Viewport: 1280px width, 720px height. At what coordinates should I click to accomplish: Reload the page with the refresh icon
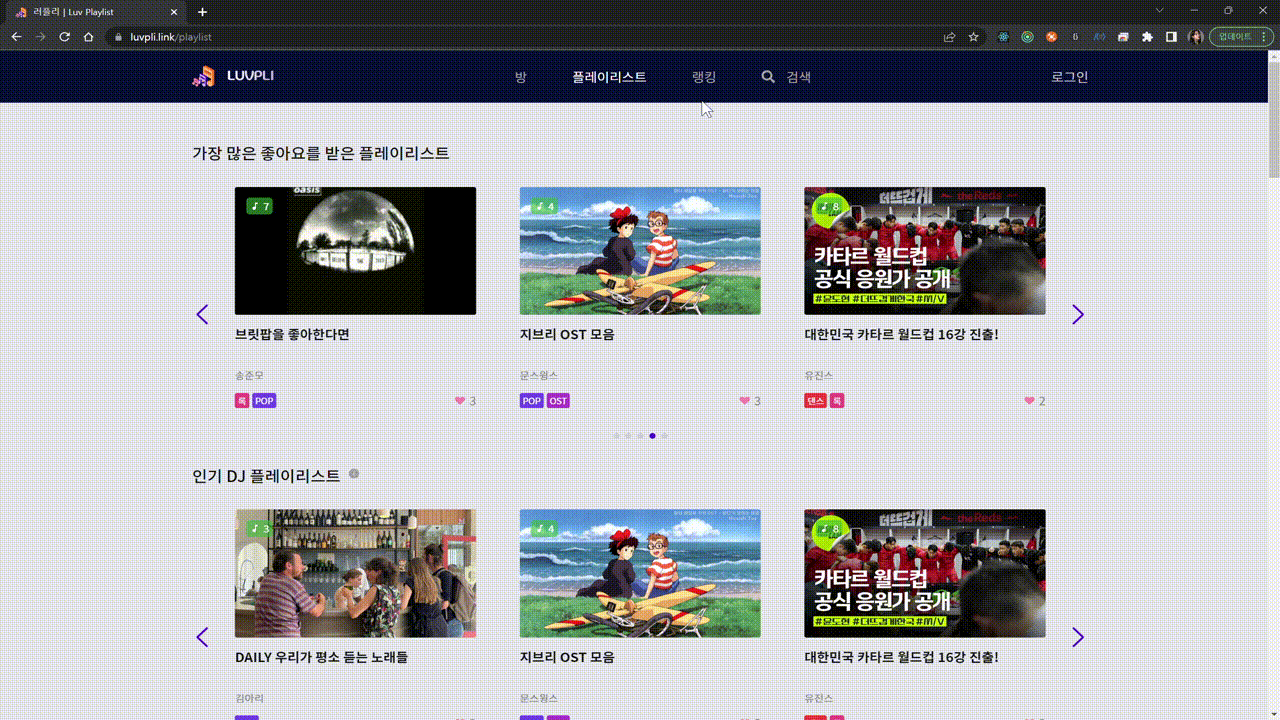64,37
